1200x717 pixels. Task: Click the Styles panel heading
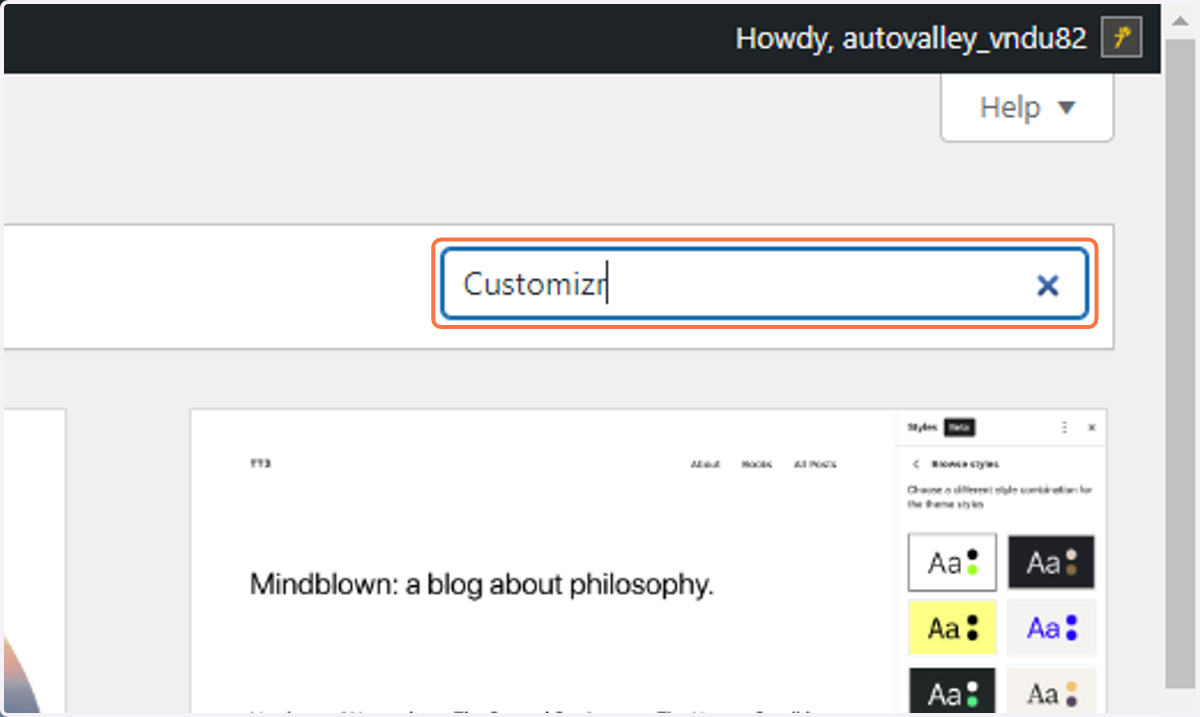923,427
